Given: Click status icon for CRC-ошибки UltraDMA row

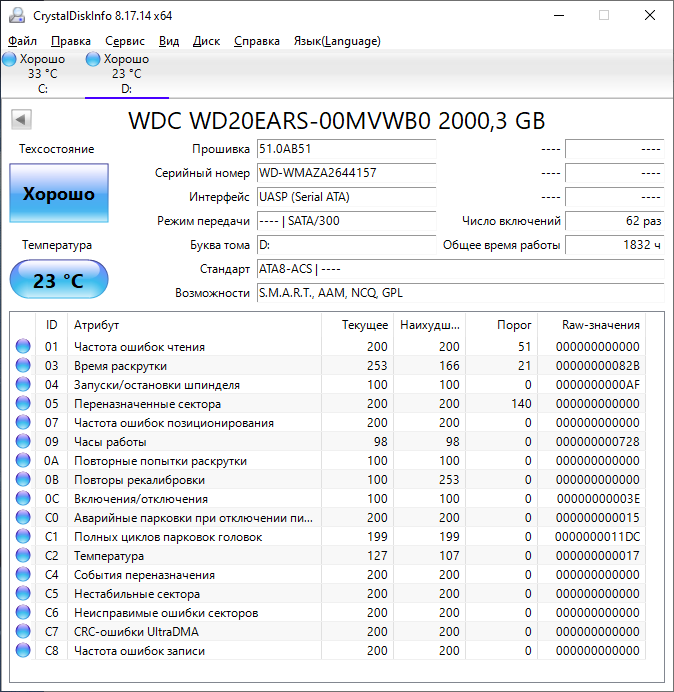Looking at the screenshot, I should [23, 632].
